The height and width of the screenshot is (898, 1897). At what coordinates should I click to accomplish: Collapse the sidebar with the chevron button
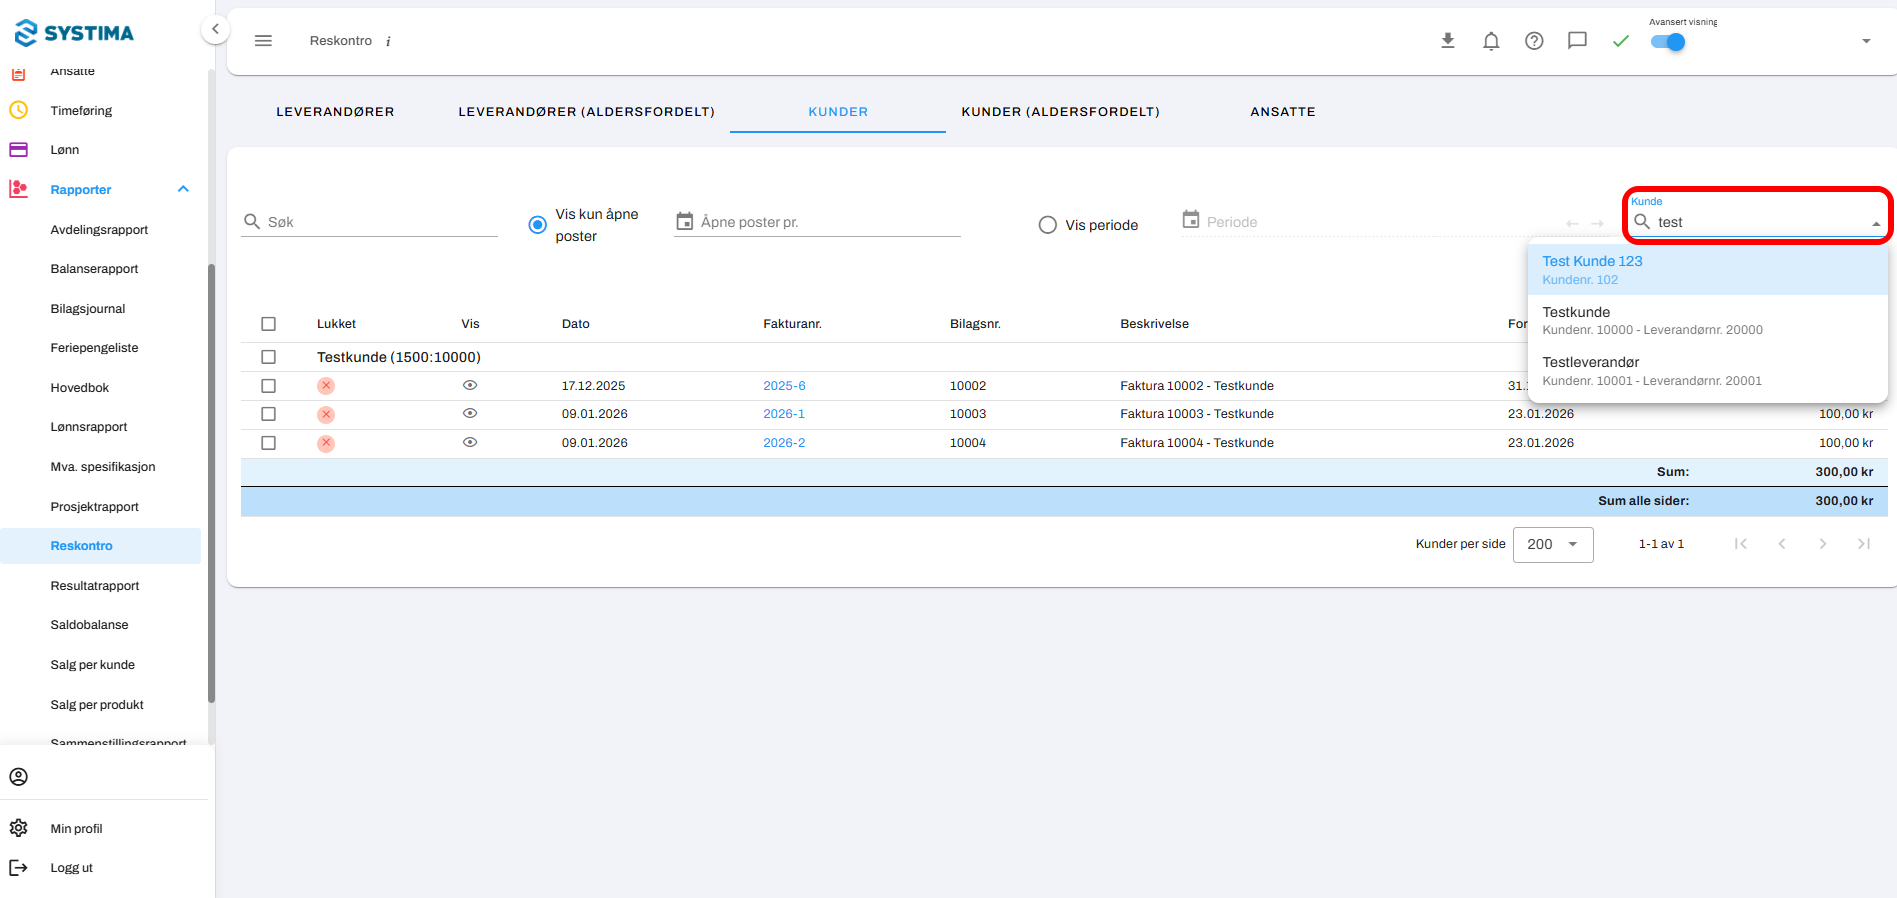215,29
